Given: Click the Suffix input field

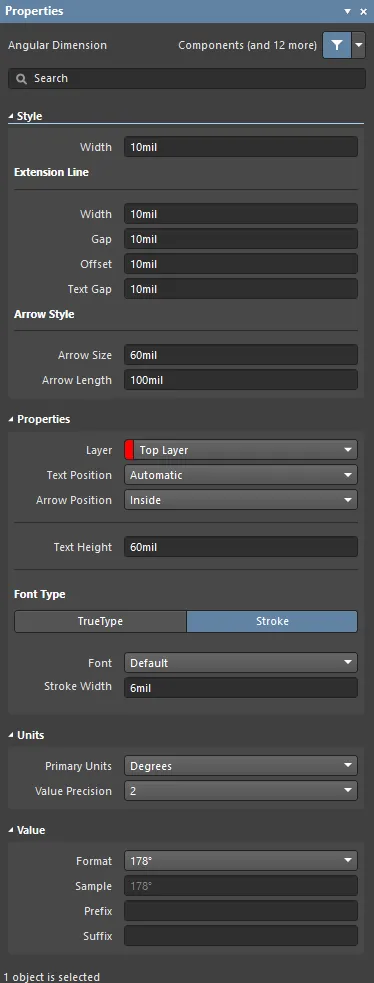Looking at the screenshot, I should 241,936.
